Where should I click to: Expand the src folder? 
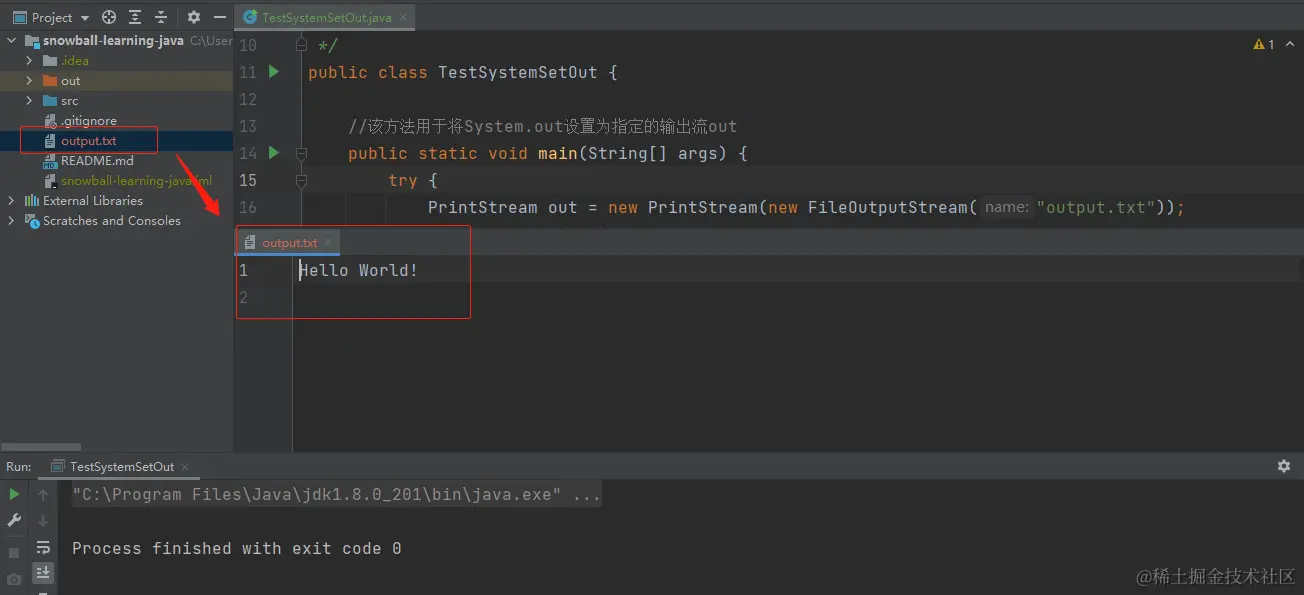tap(29, 101)
